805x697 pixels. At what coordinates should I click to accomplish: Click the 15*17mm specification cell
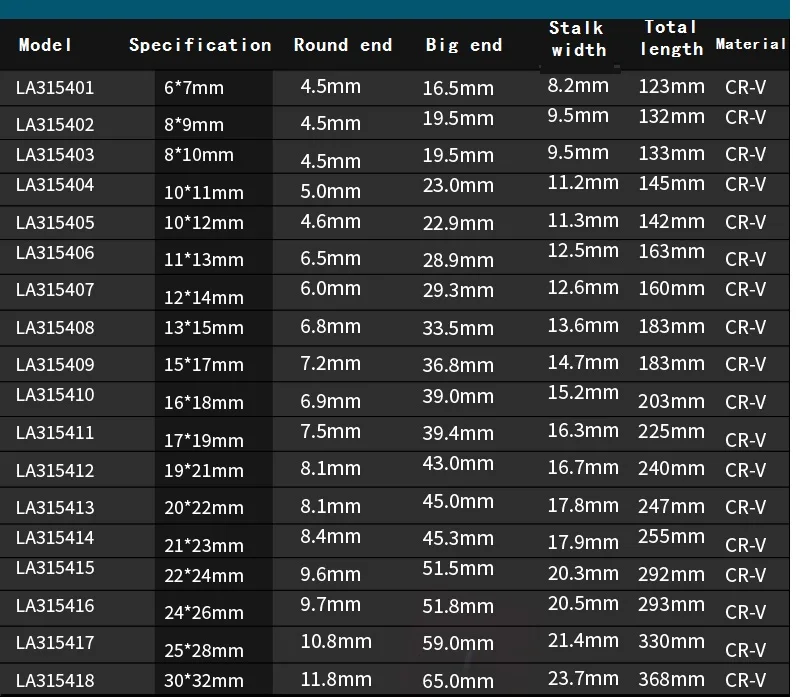pyautogui.click(x=204, y=365)
